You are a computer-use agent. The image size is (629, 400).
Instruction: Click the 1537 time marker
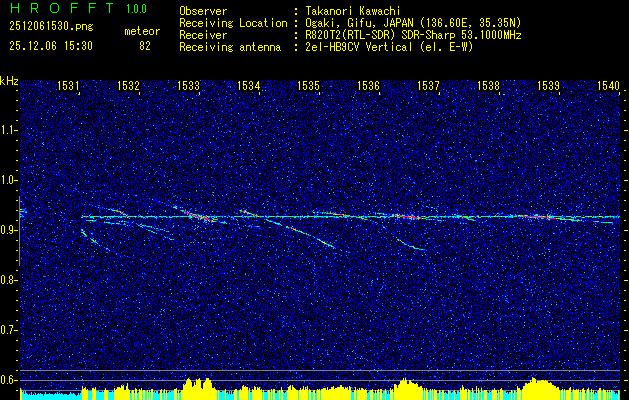[428, 85]
